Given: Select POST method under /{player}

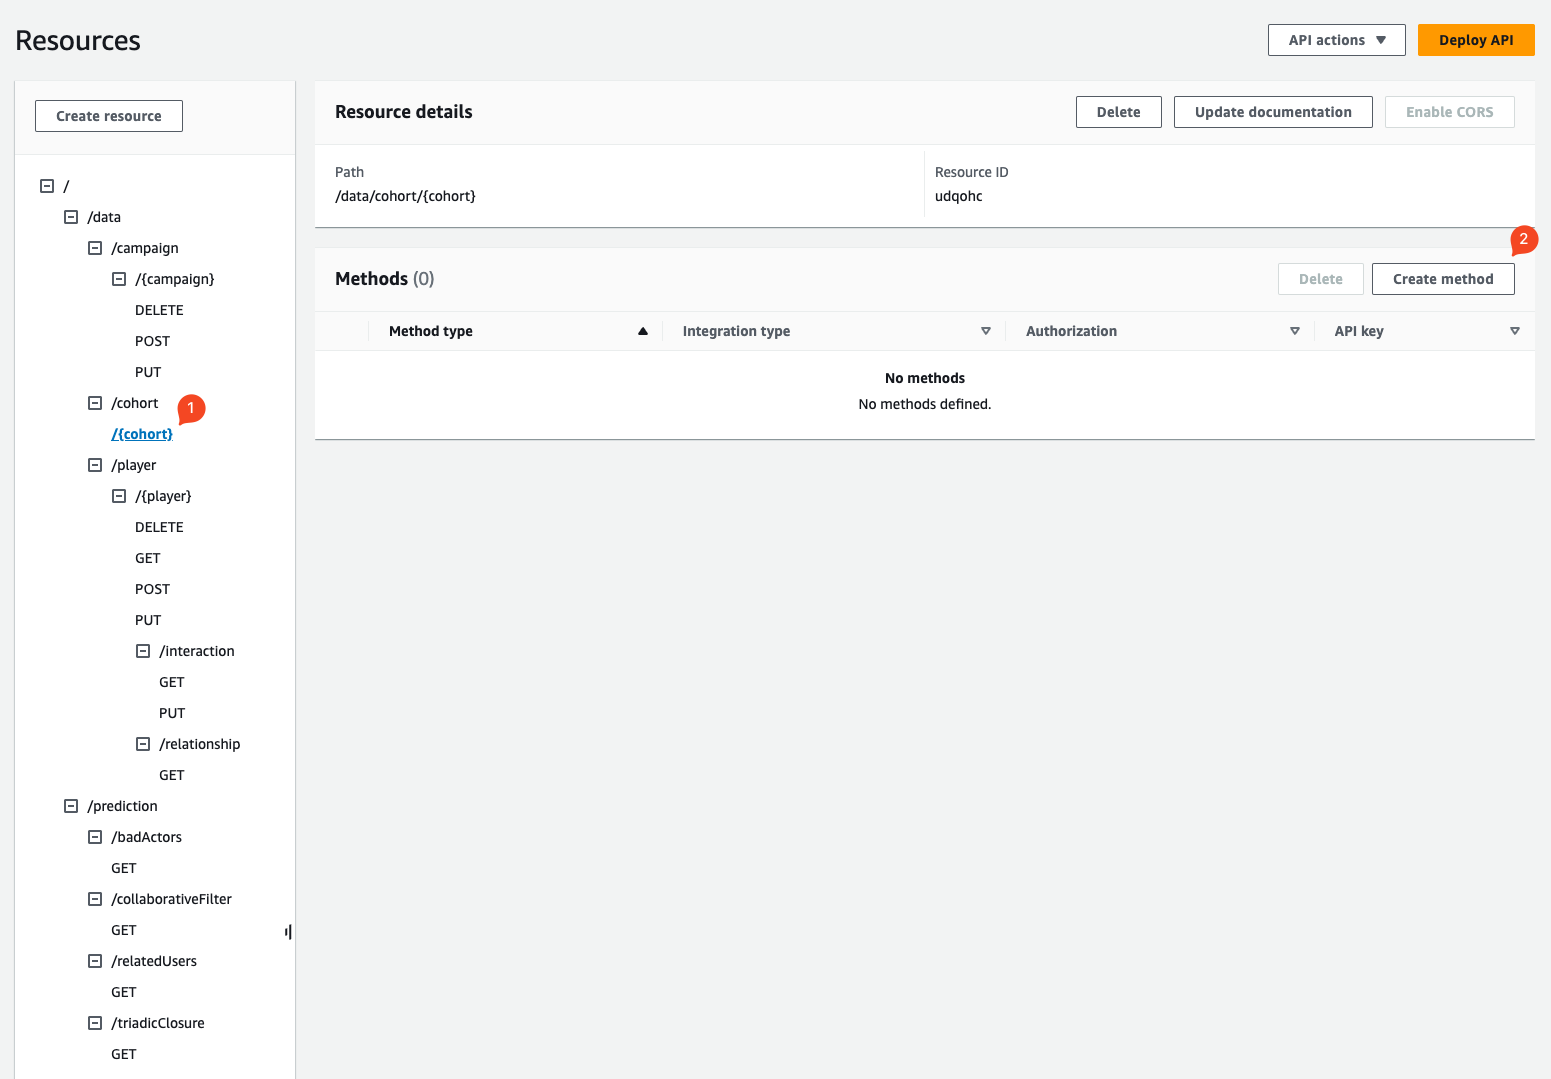Looking at the screenshot, I should click(x=152, y=589).
